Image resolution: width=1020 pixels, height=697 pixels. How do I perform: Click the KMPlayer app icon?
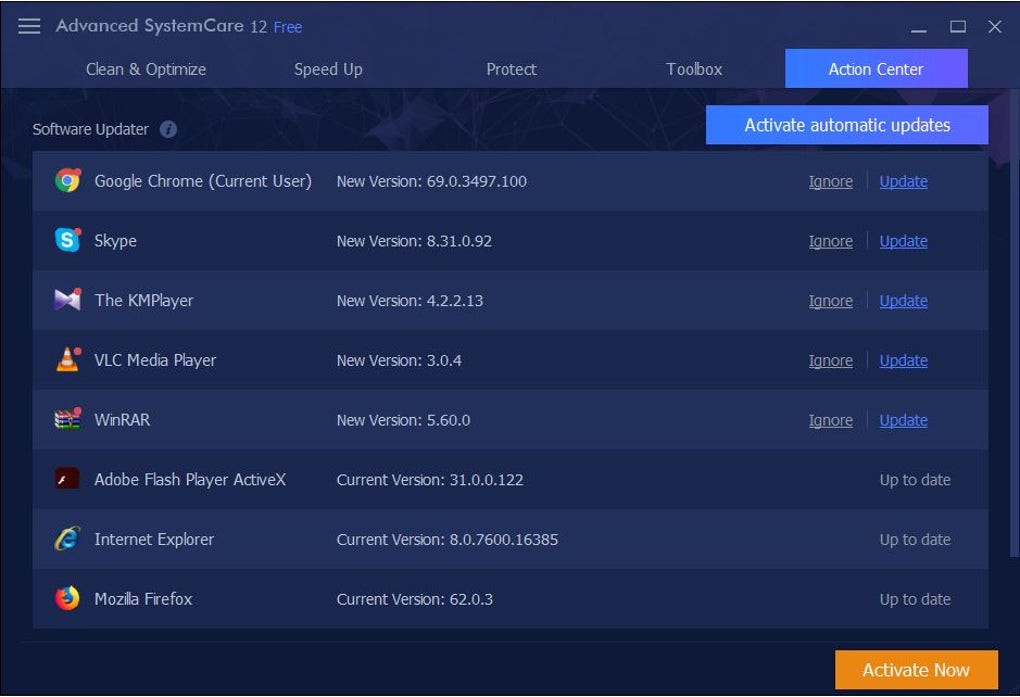pyautogui.click(x=68, y=300)
